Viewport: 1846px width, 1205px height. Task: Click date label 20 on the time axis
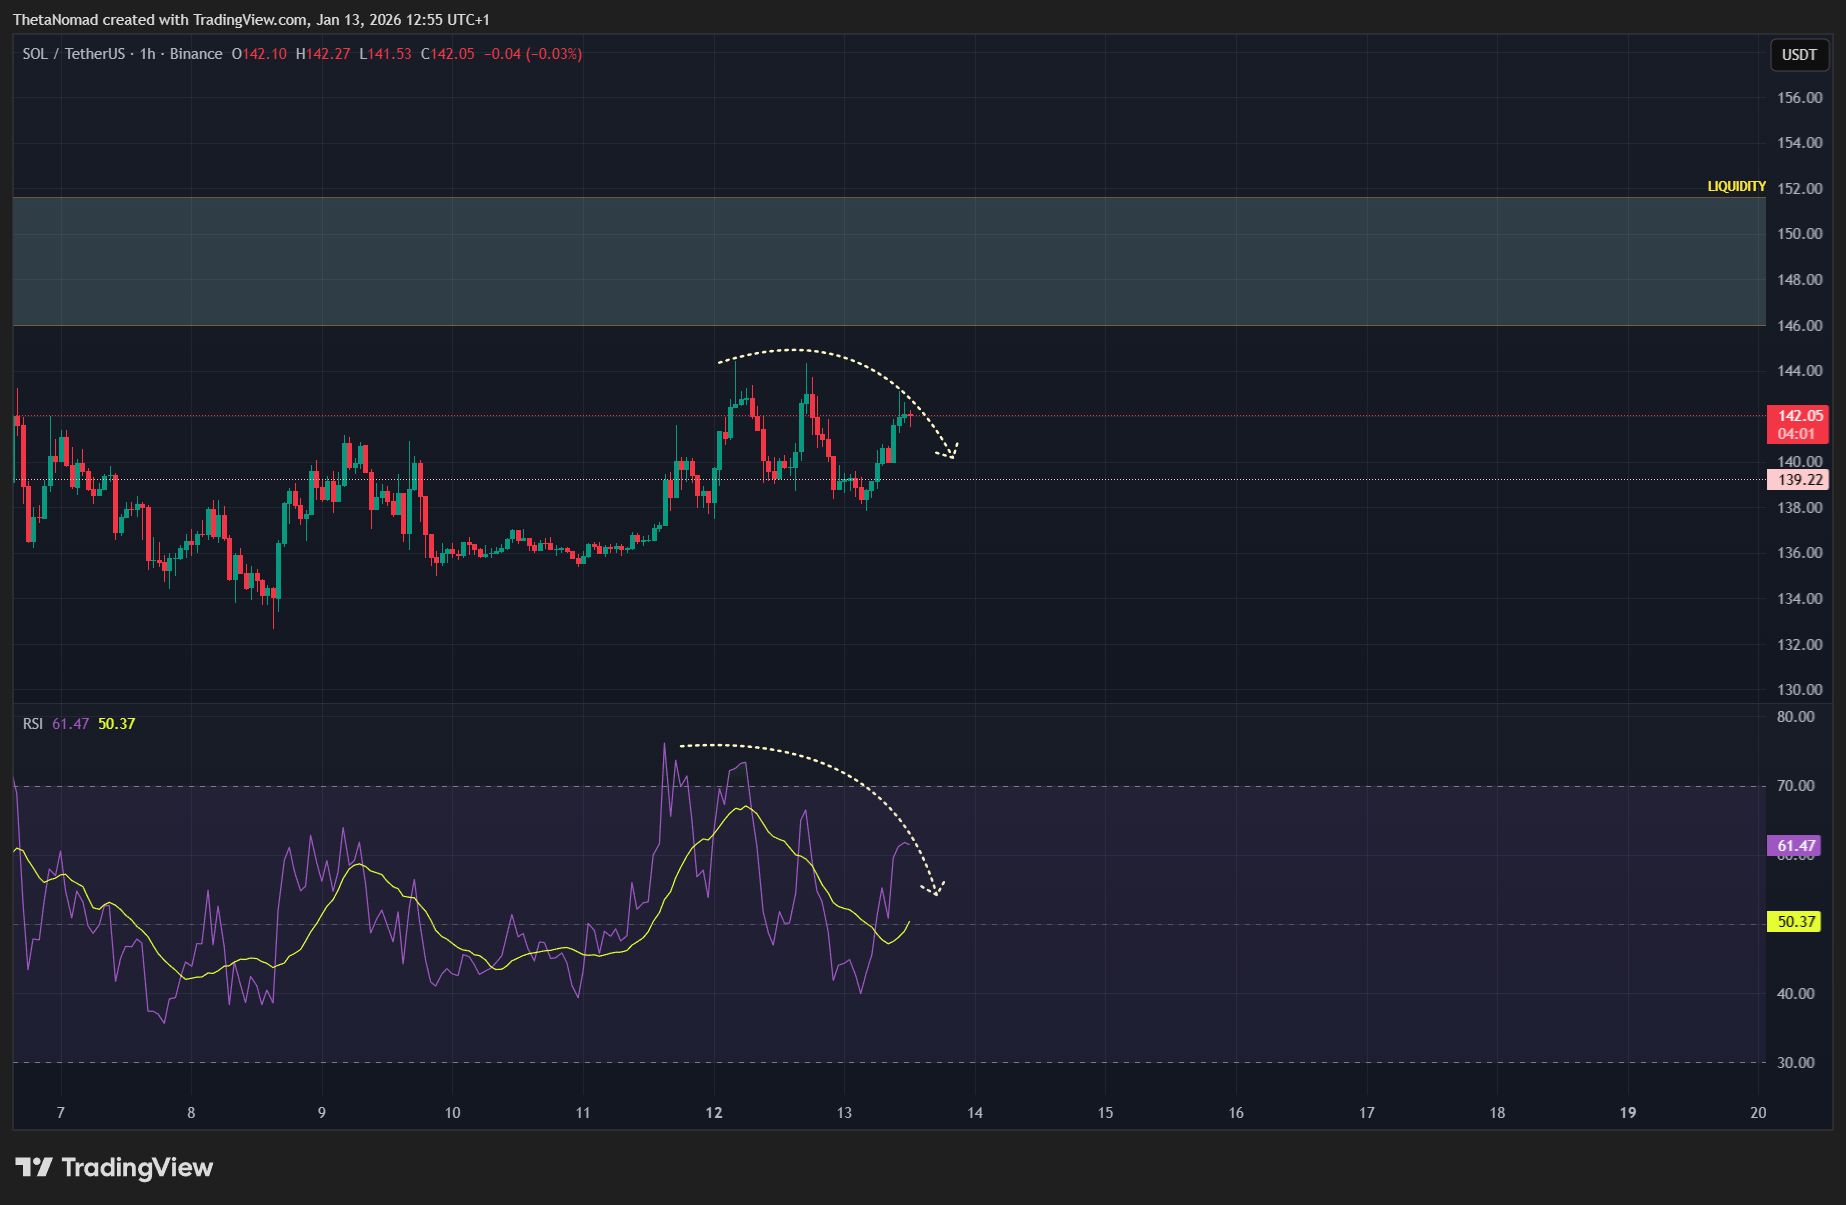click(1758, 1113)
